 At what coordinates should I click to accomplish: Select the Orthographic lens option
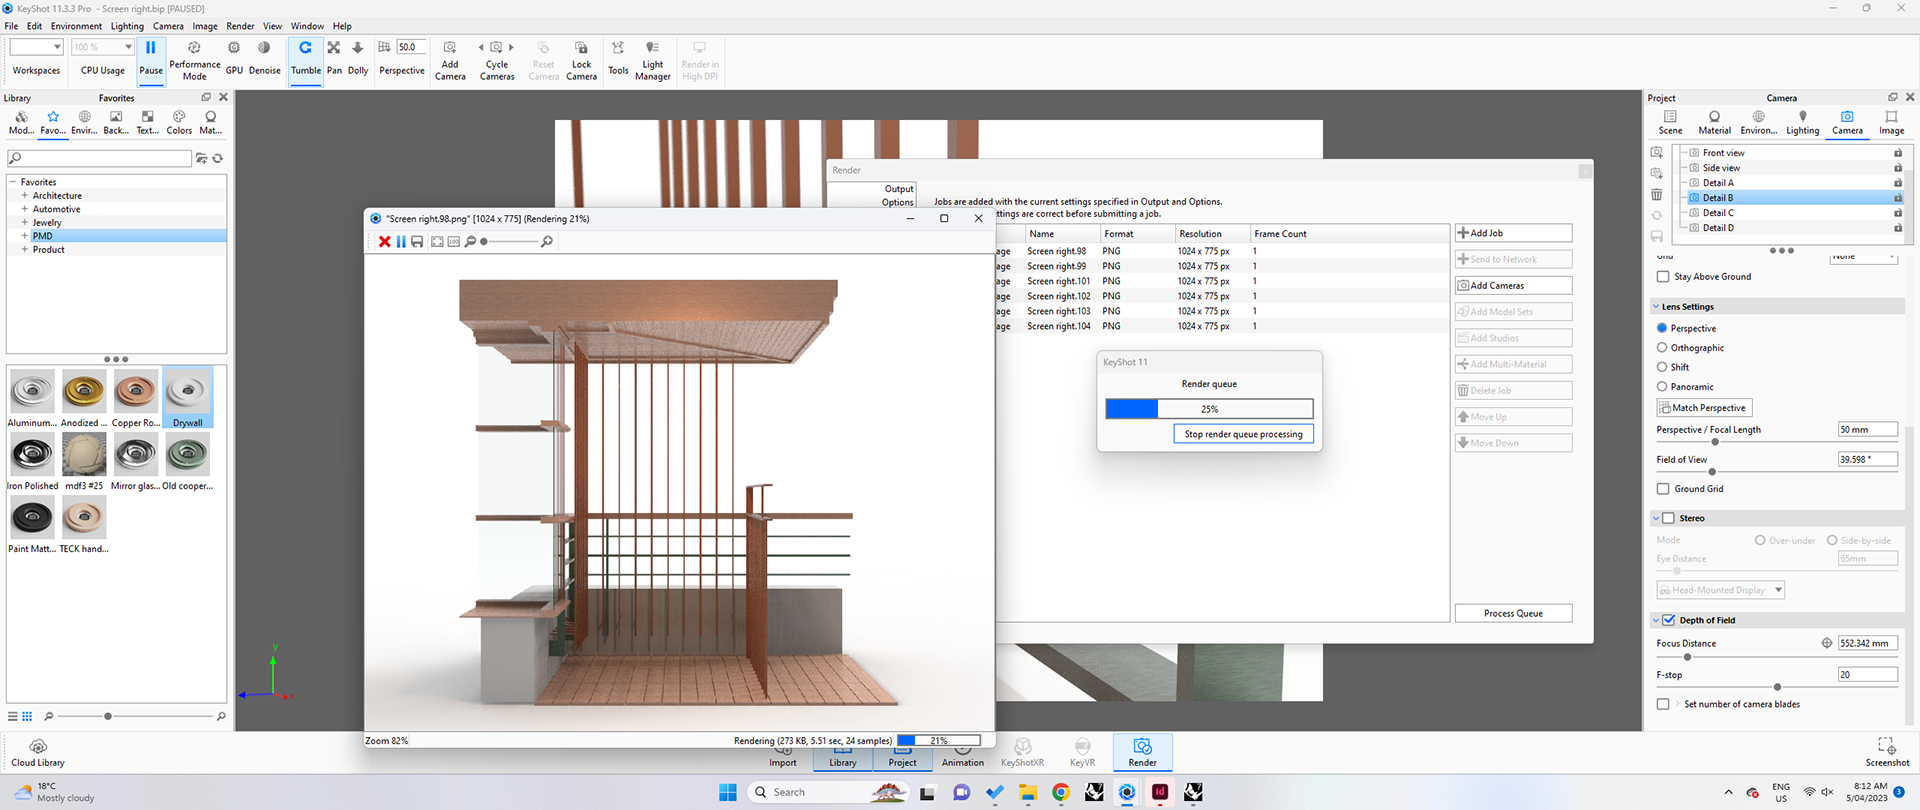[1662, 348]
